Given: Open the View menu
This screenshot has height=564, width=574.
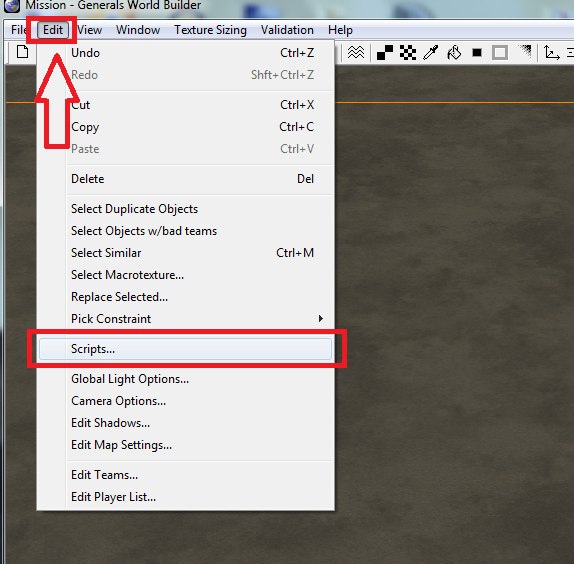Looking at the screenshot, I should pos(89,30).
